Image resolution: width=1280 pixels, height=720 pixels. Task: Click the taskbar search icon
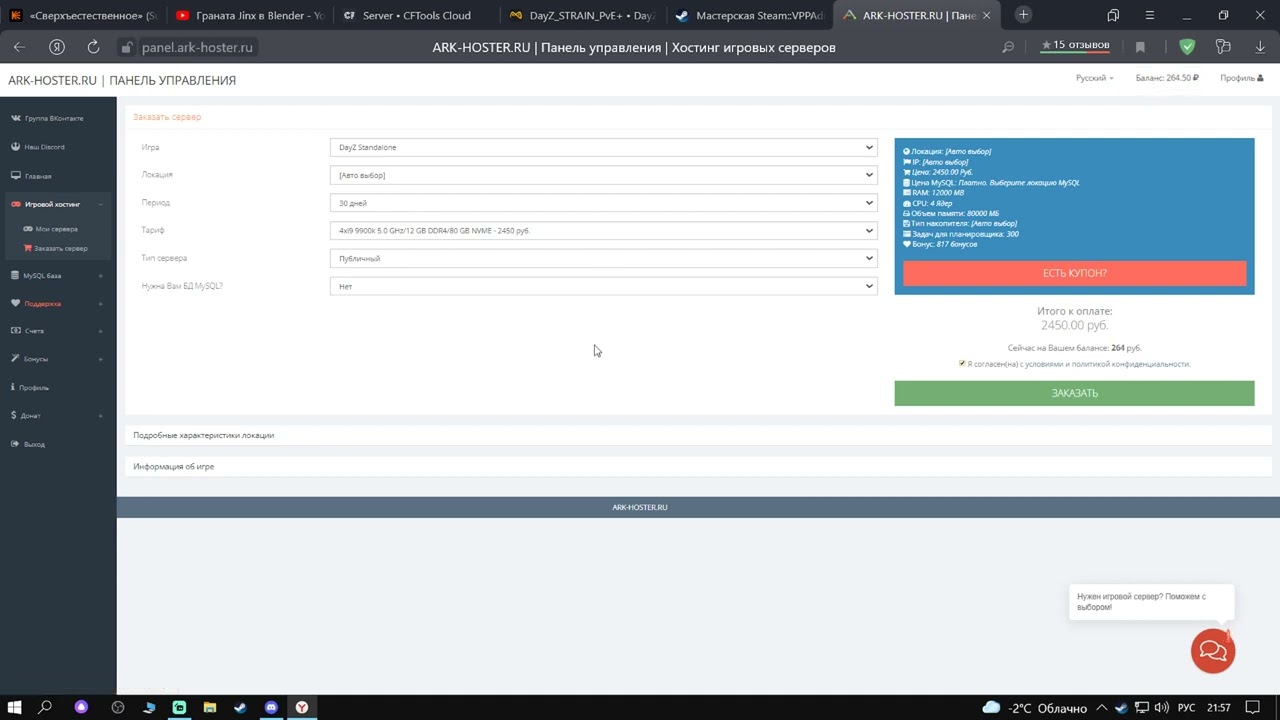[45, 707]
